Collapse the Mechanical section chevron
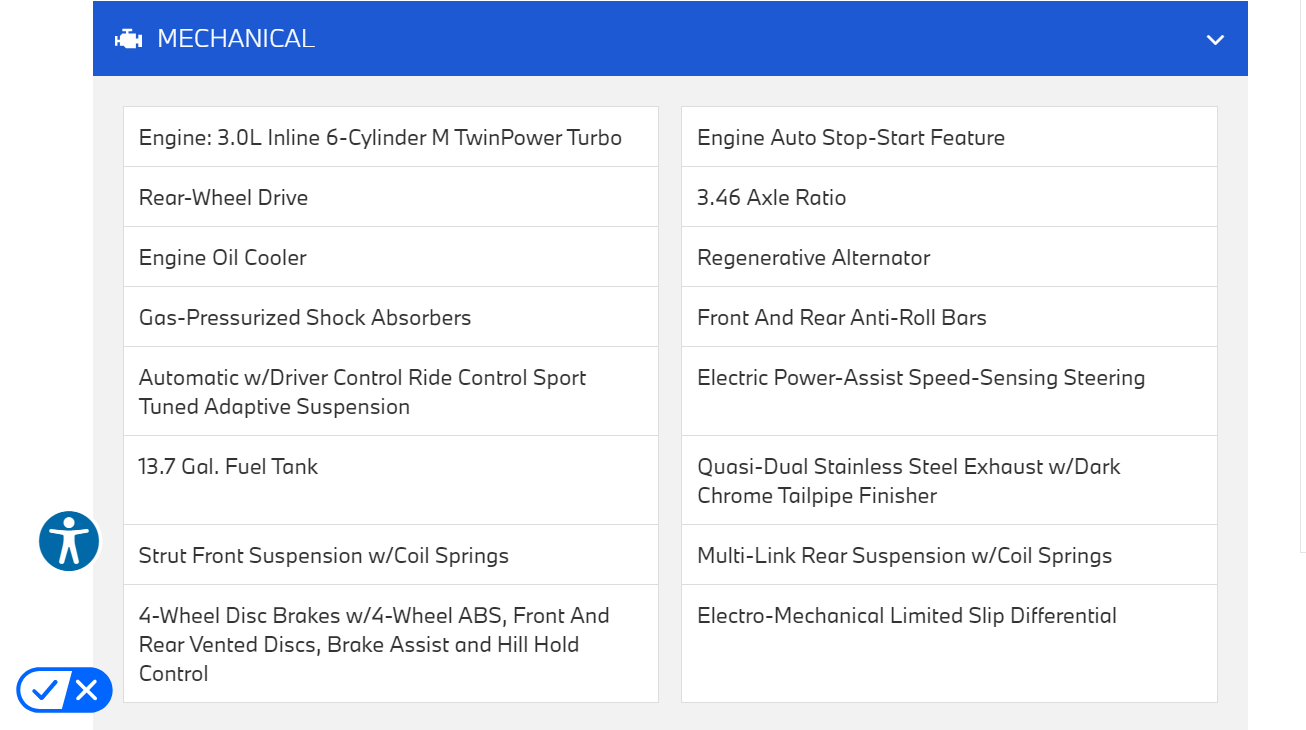1306x730 pixels. (1215, 40)
